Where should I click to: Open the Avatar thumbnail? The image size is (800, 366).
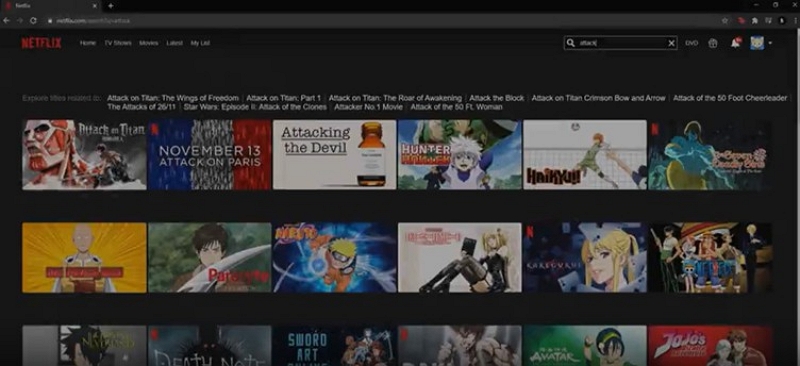coord(585,346)
